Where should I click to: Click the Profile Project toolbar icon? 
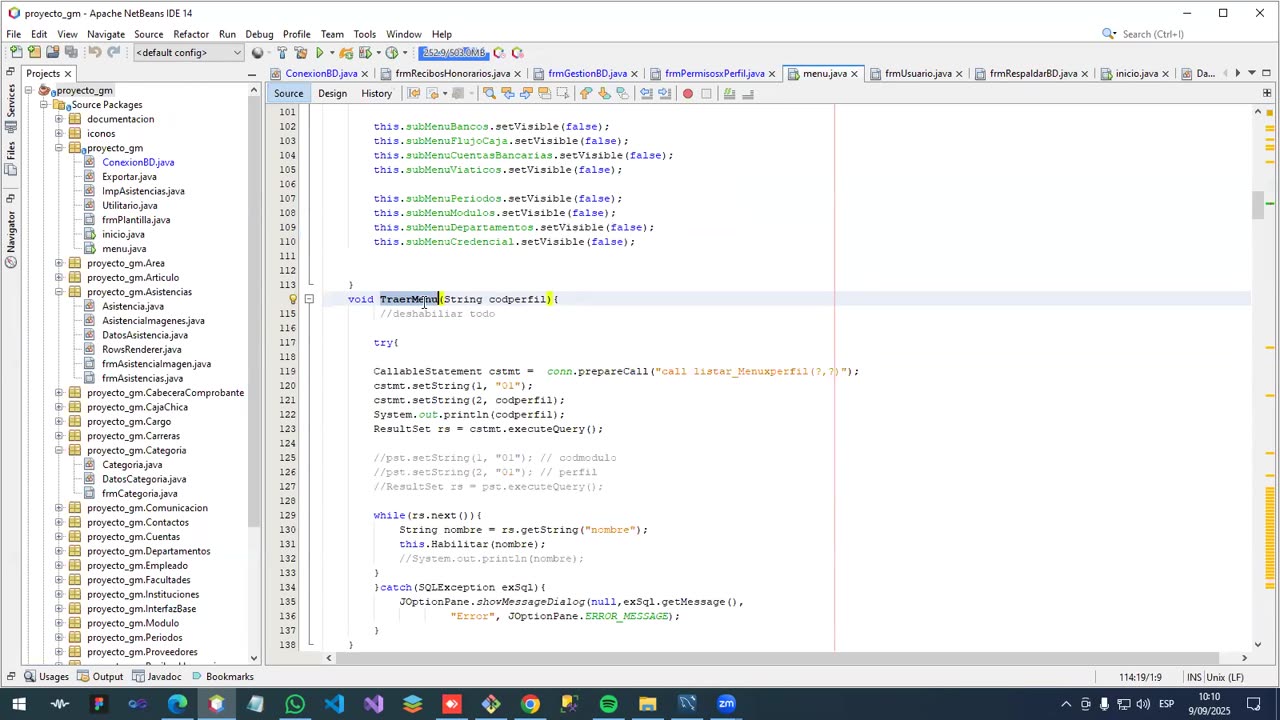[x=392, y=52]
